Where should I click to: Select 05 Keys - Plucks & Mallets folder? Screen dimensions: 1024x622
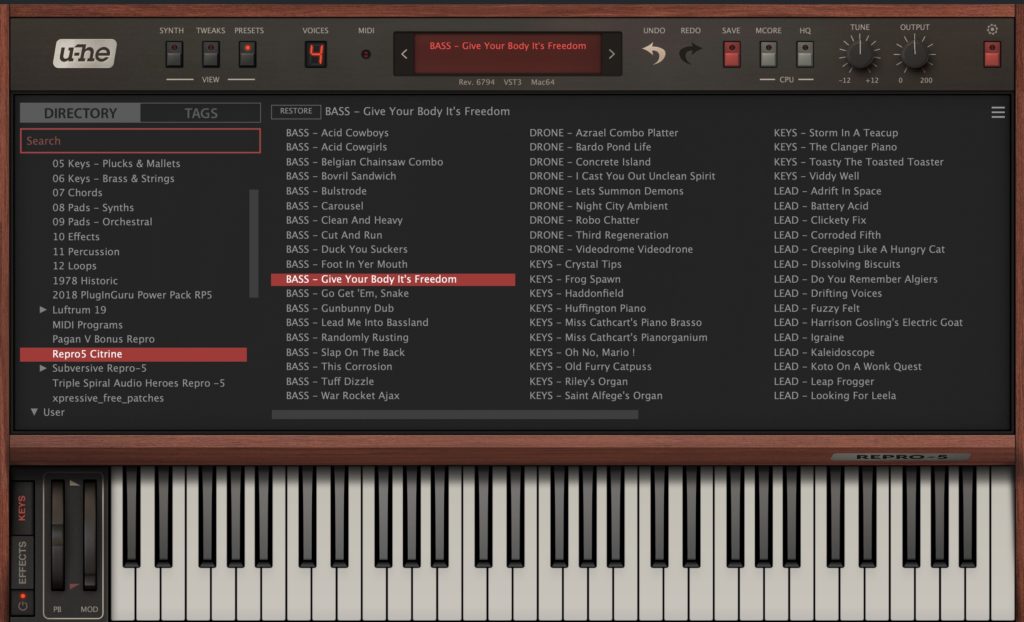116,163
